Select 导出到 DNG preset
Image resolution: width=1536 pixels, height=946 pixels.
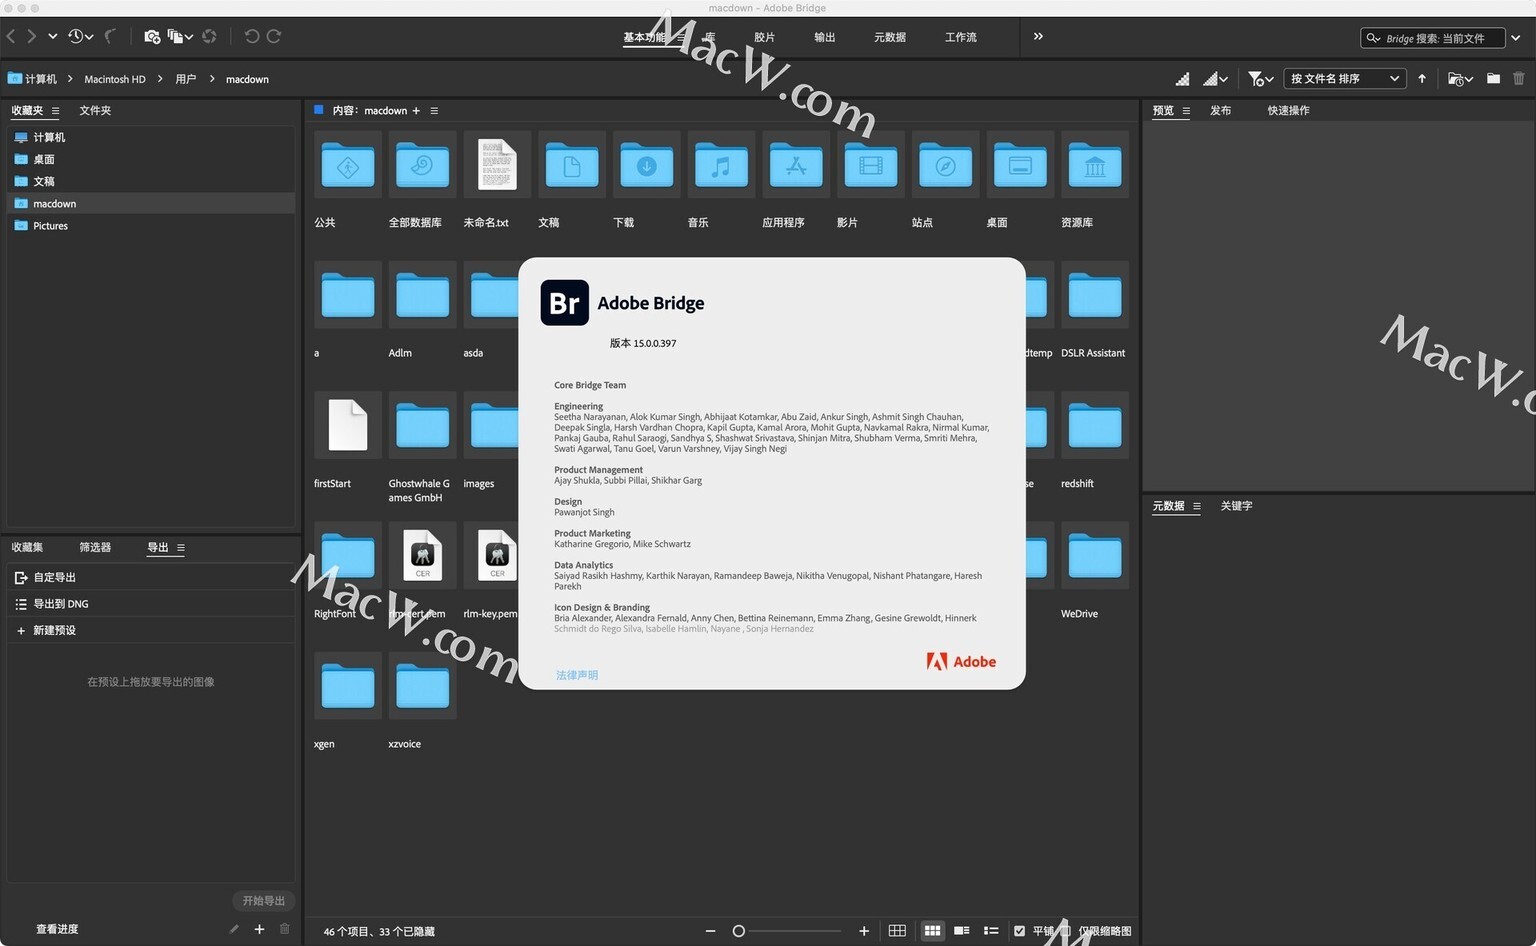click(61, 604)
